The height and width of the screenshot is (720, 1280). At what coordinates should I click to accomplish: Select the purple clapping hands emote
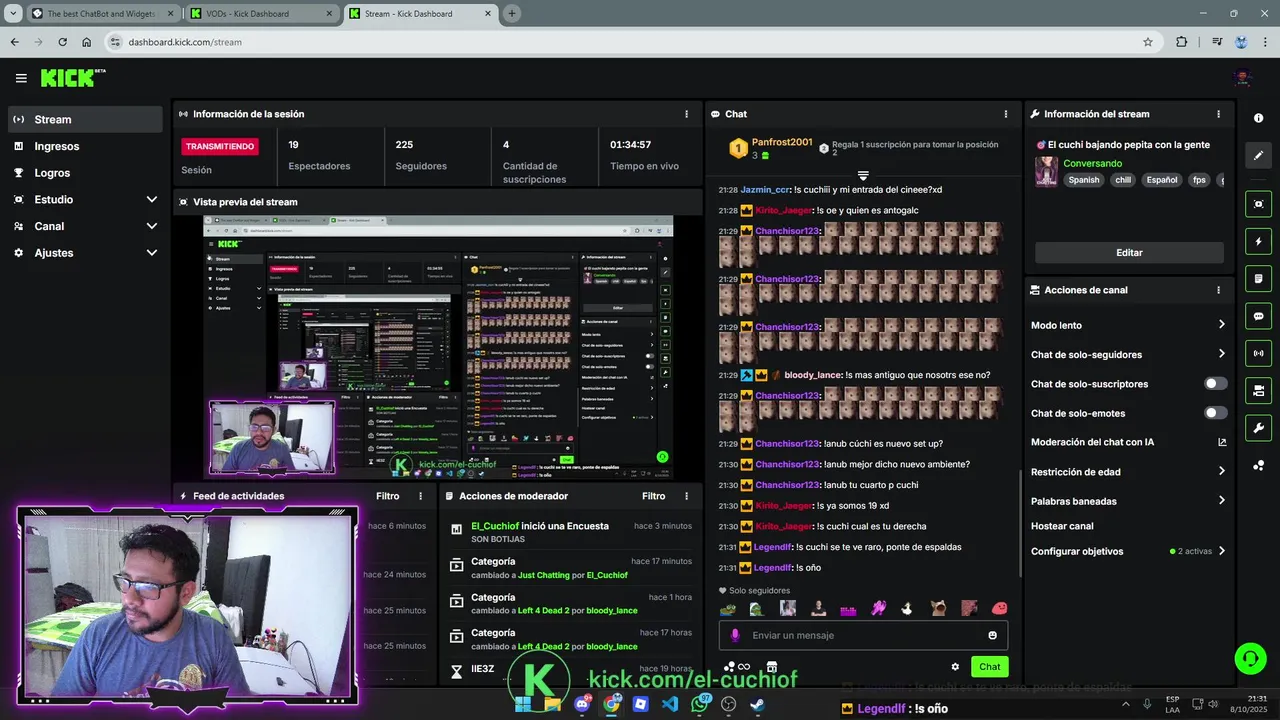pyautogui.click(x=878, y=608)
